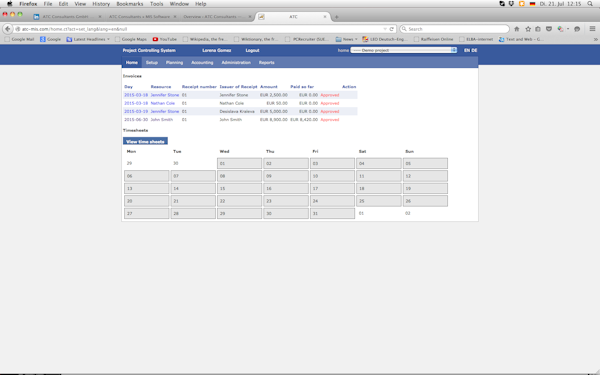Open YouTube bookmark in bookmarks bar
The width and height of the screenshot is (600, 375).
point(165,39)
